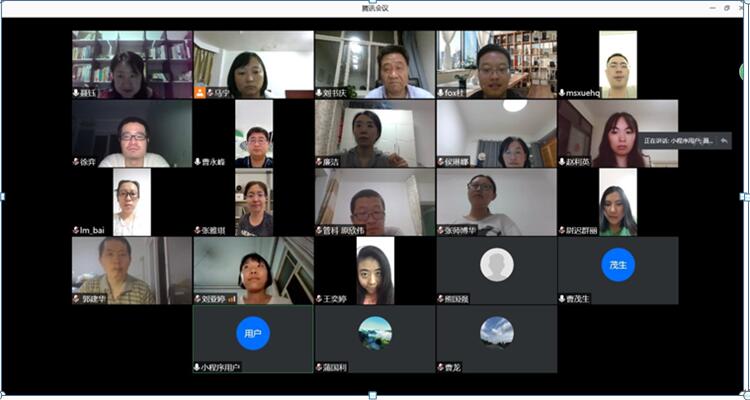This screenshot has height=400, width=750.
Task: Click 蒲国科's landscape profile picture
Action: 375,332
